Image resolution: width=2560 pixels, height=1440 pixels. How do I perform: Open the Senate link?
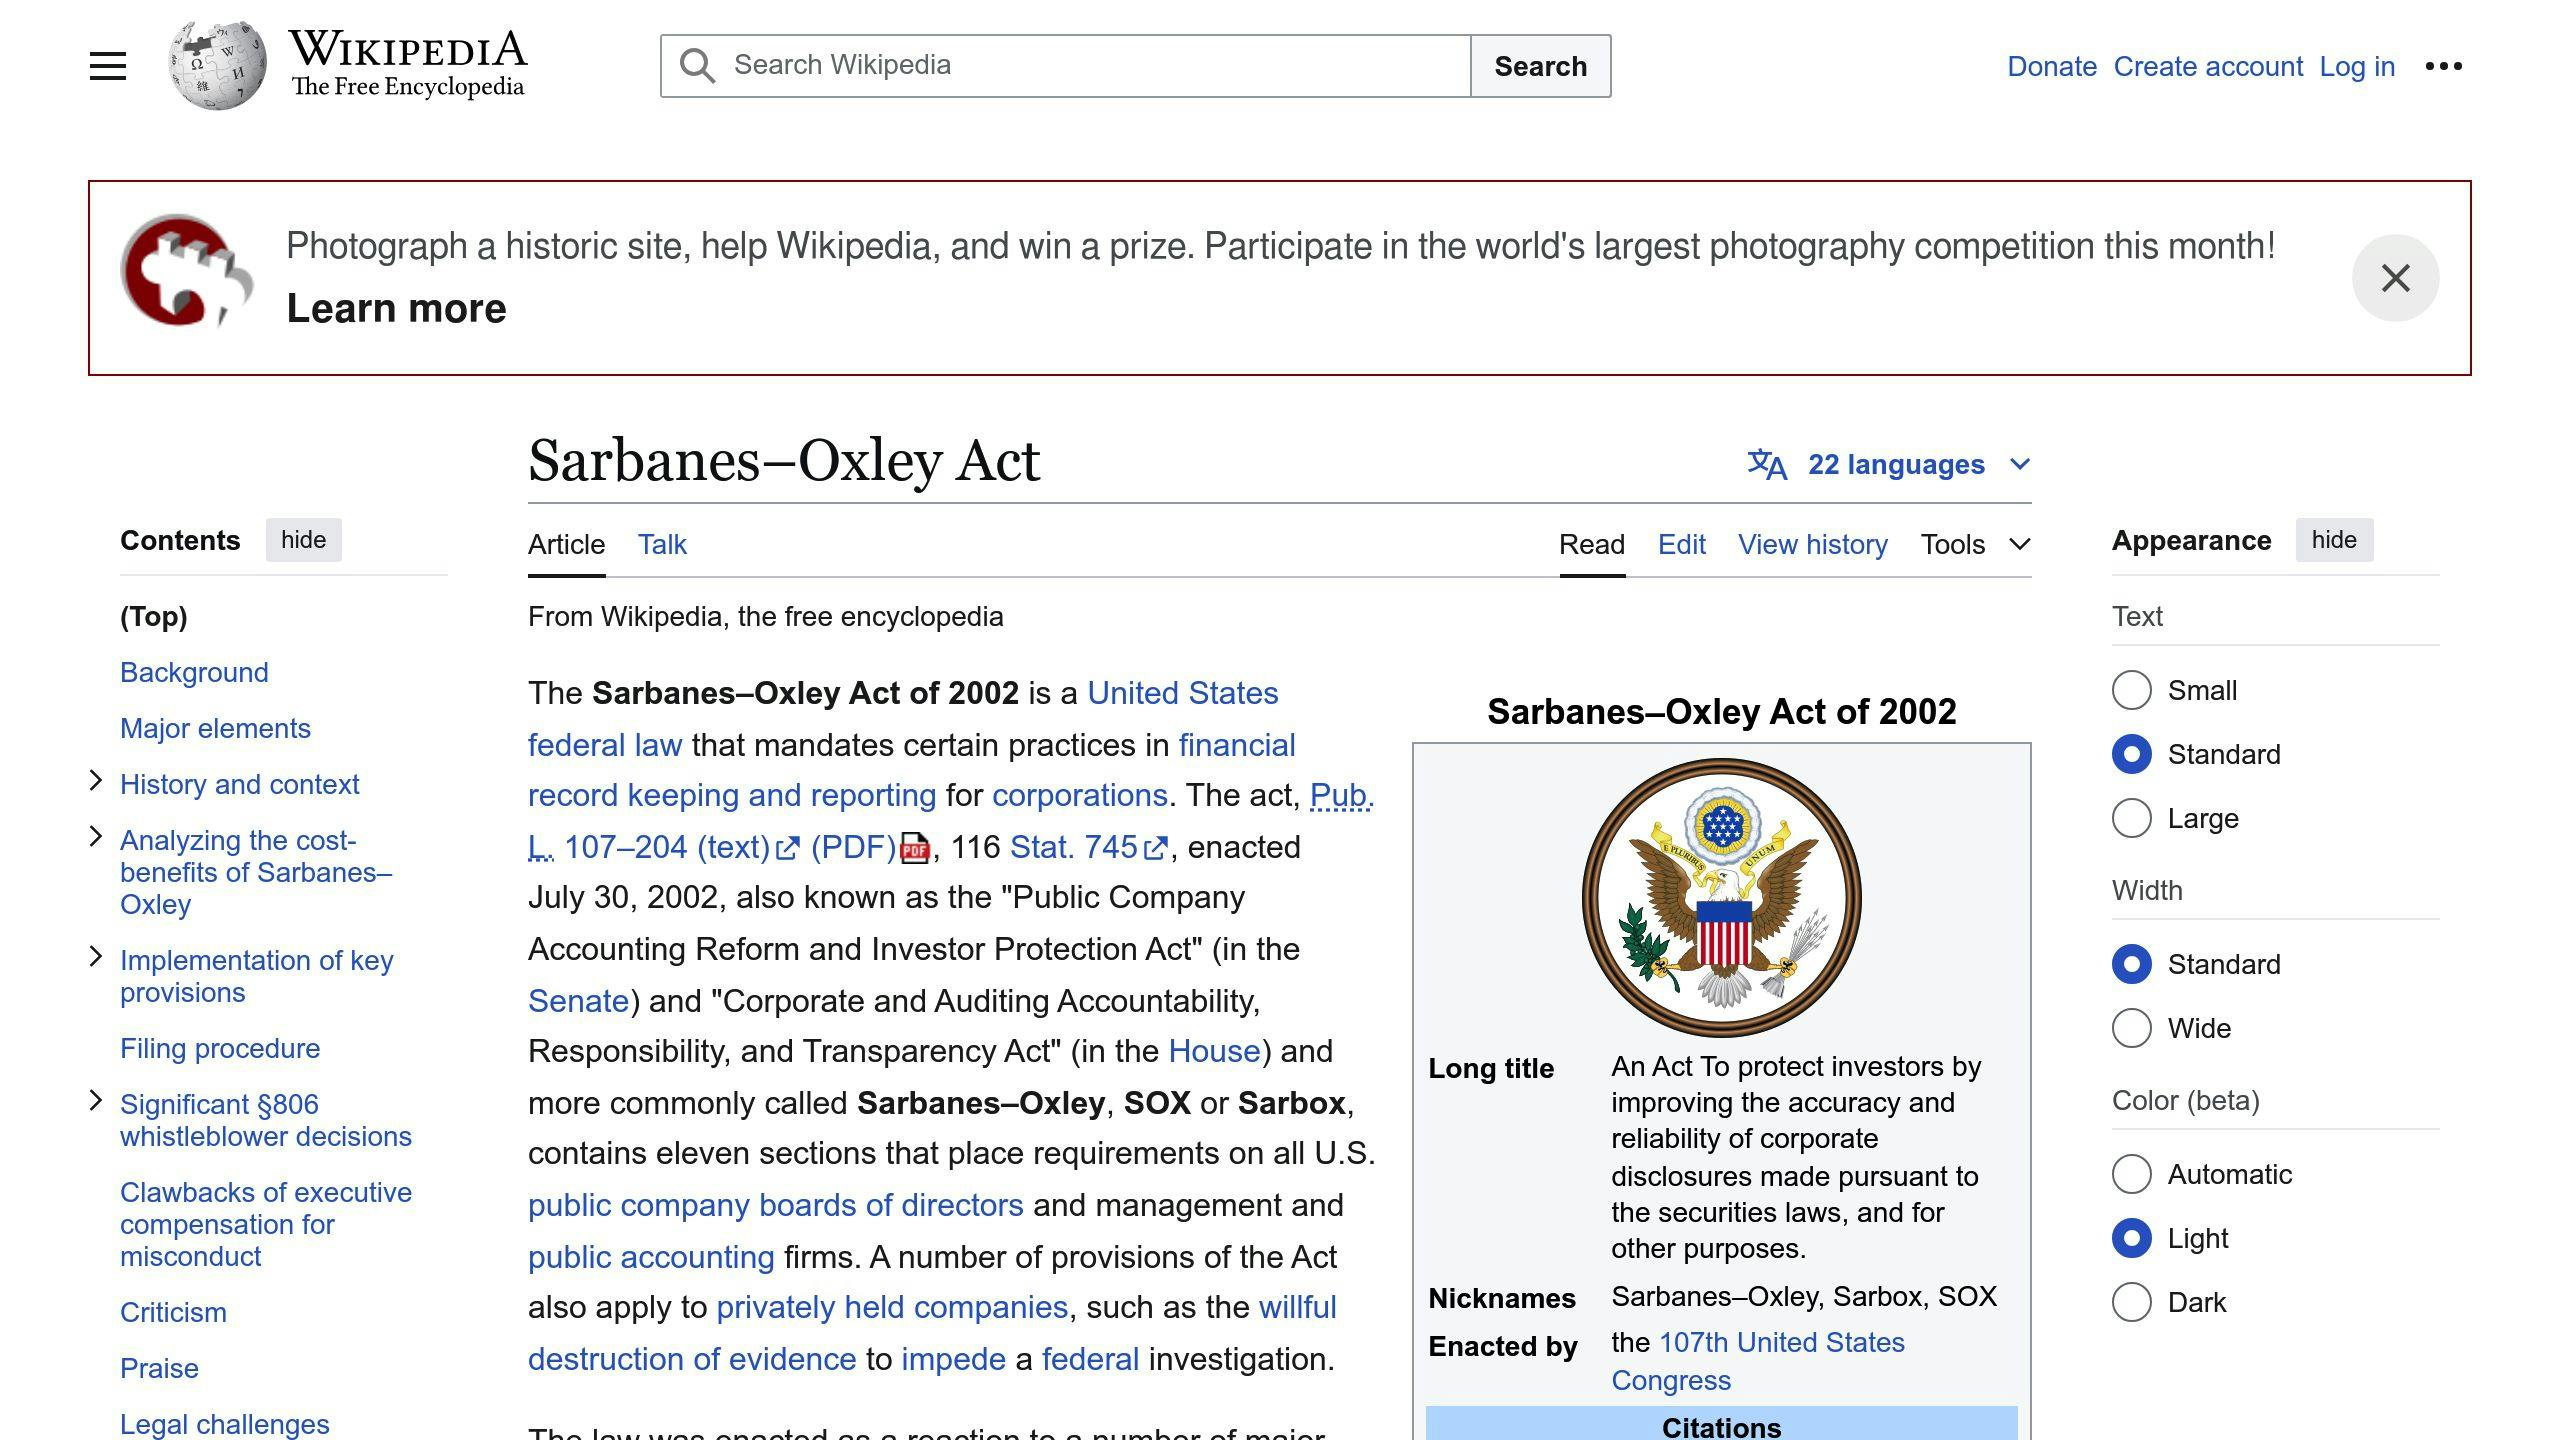click(578, 1001)
